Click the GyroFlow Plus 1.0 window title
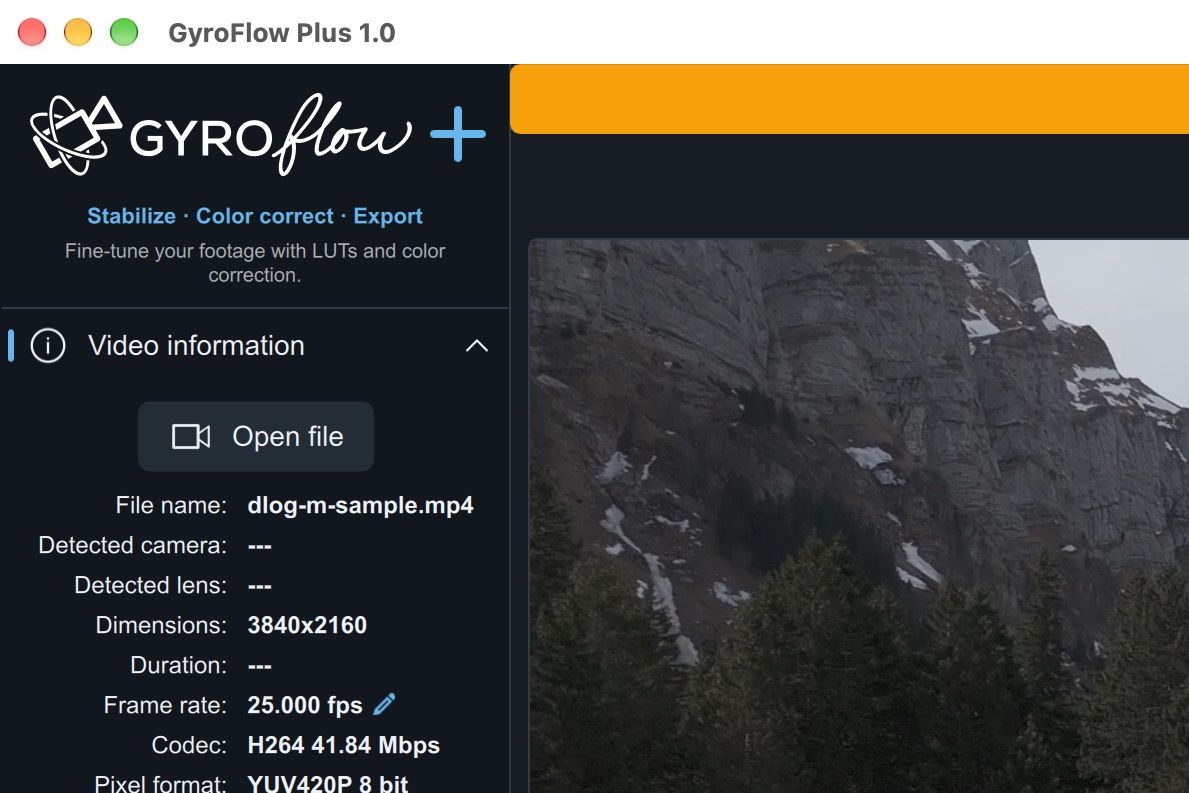This screenshot has height=793, width=1189. pos(282,33)
